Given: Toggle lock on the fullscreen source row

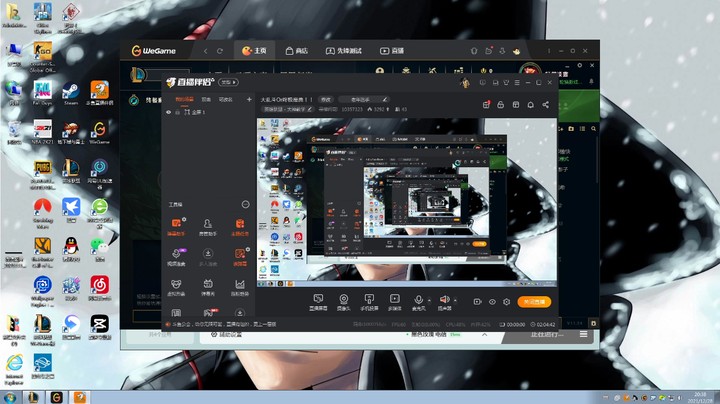Looking at the screenshot, I should pyautogui.click(x=178, y=112).
